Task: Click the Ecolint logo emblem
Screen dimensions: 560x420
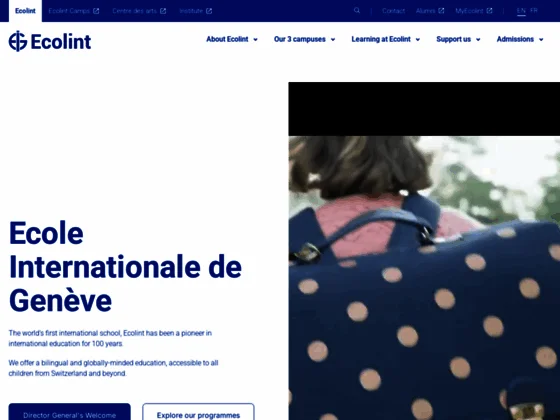Action: pyautogui.click(x=18, y=41)
